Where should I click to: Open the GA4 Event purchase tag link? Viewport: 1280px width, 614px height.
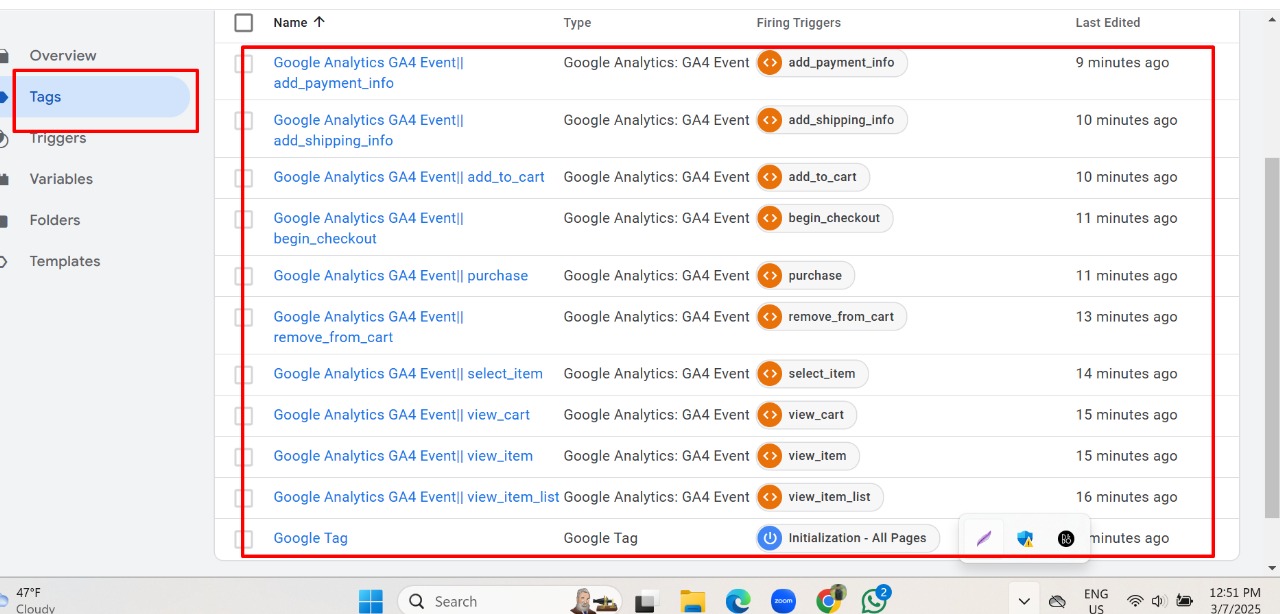pos(401,275)
